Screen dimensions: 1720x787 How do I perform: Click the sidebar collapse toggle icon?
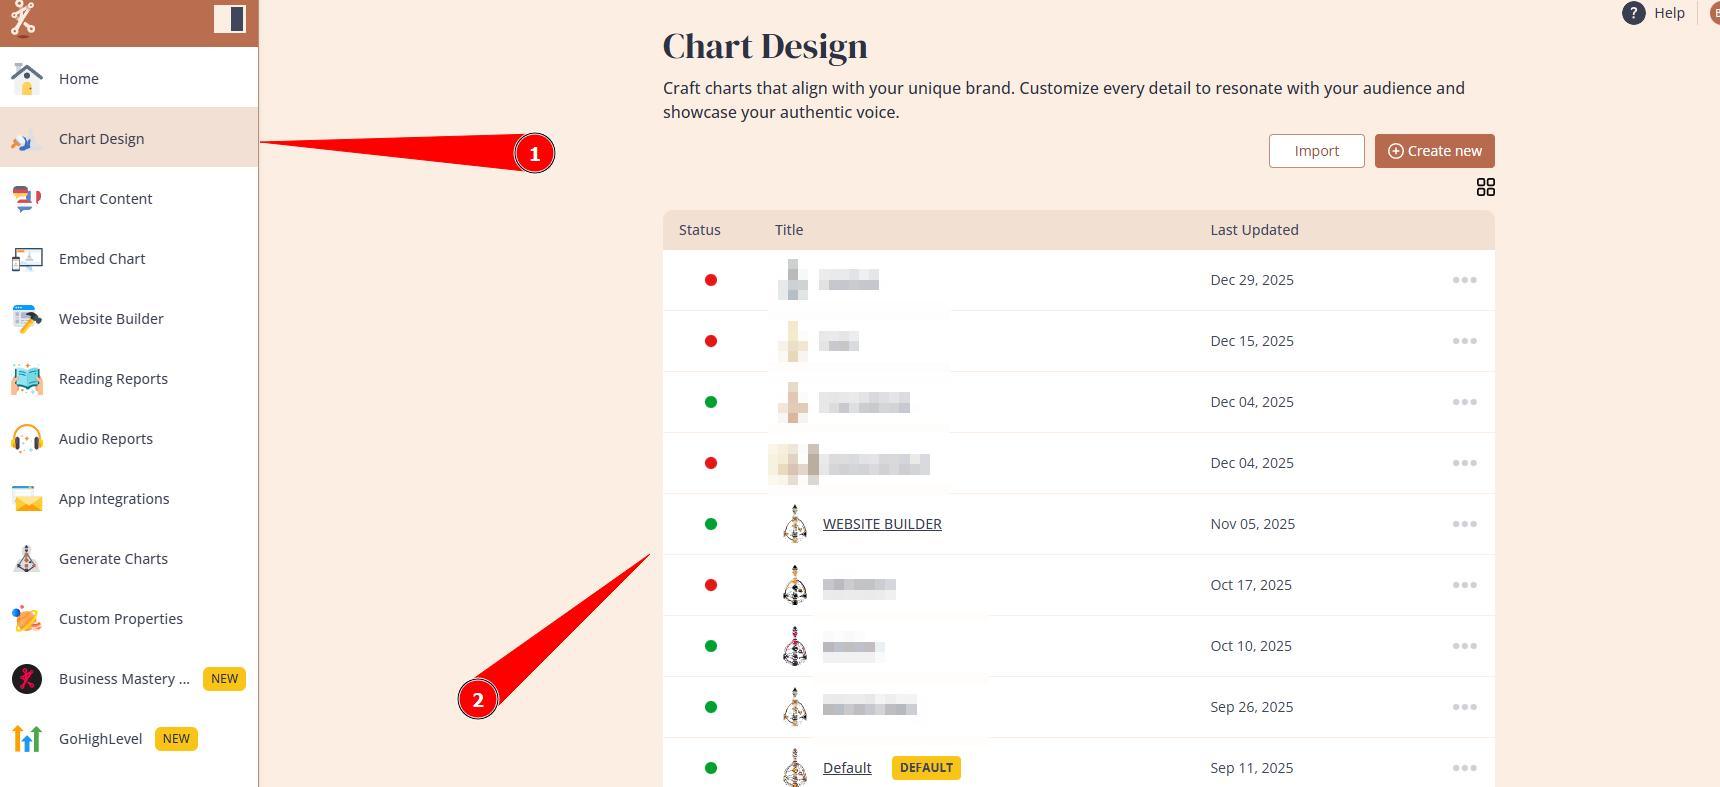pos(229,19)
